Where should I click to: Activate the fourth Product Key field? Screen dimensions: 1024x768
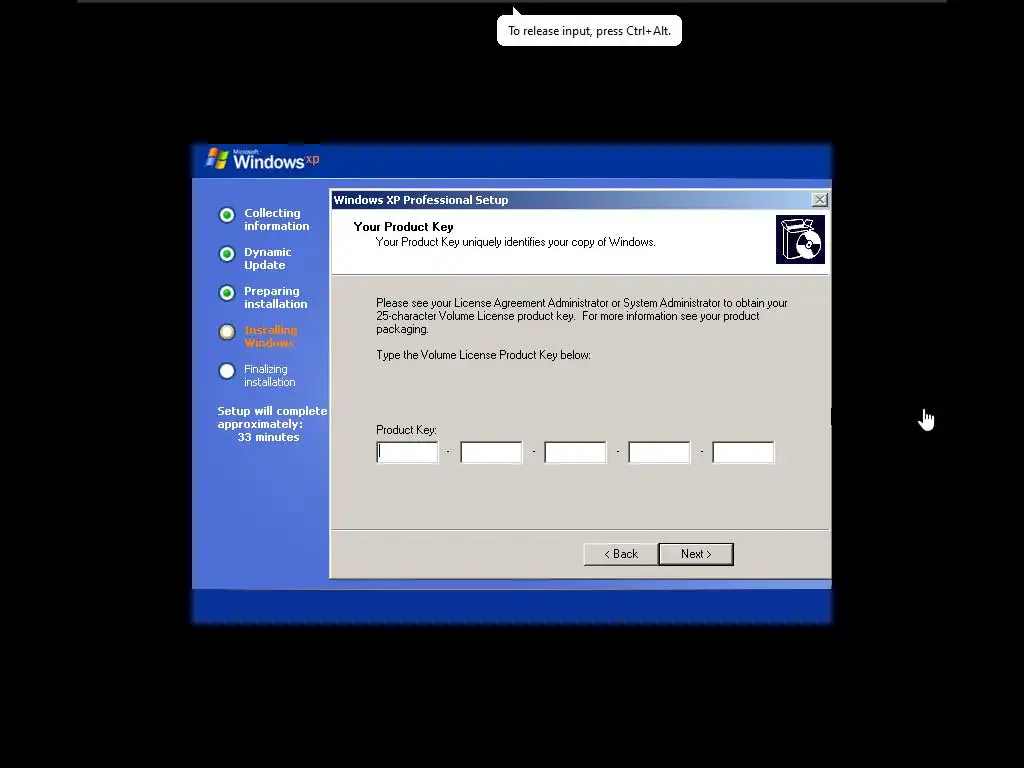(x=659, y=452)
